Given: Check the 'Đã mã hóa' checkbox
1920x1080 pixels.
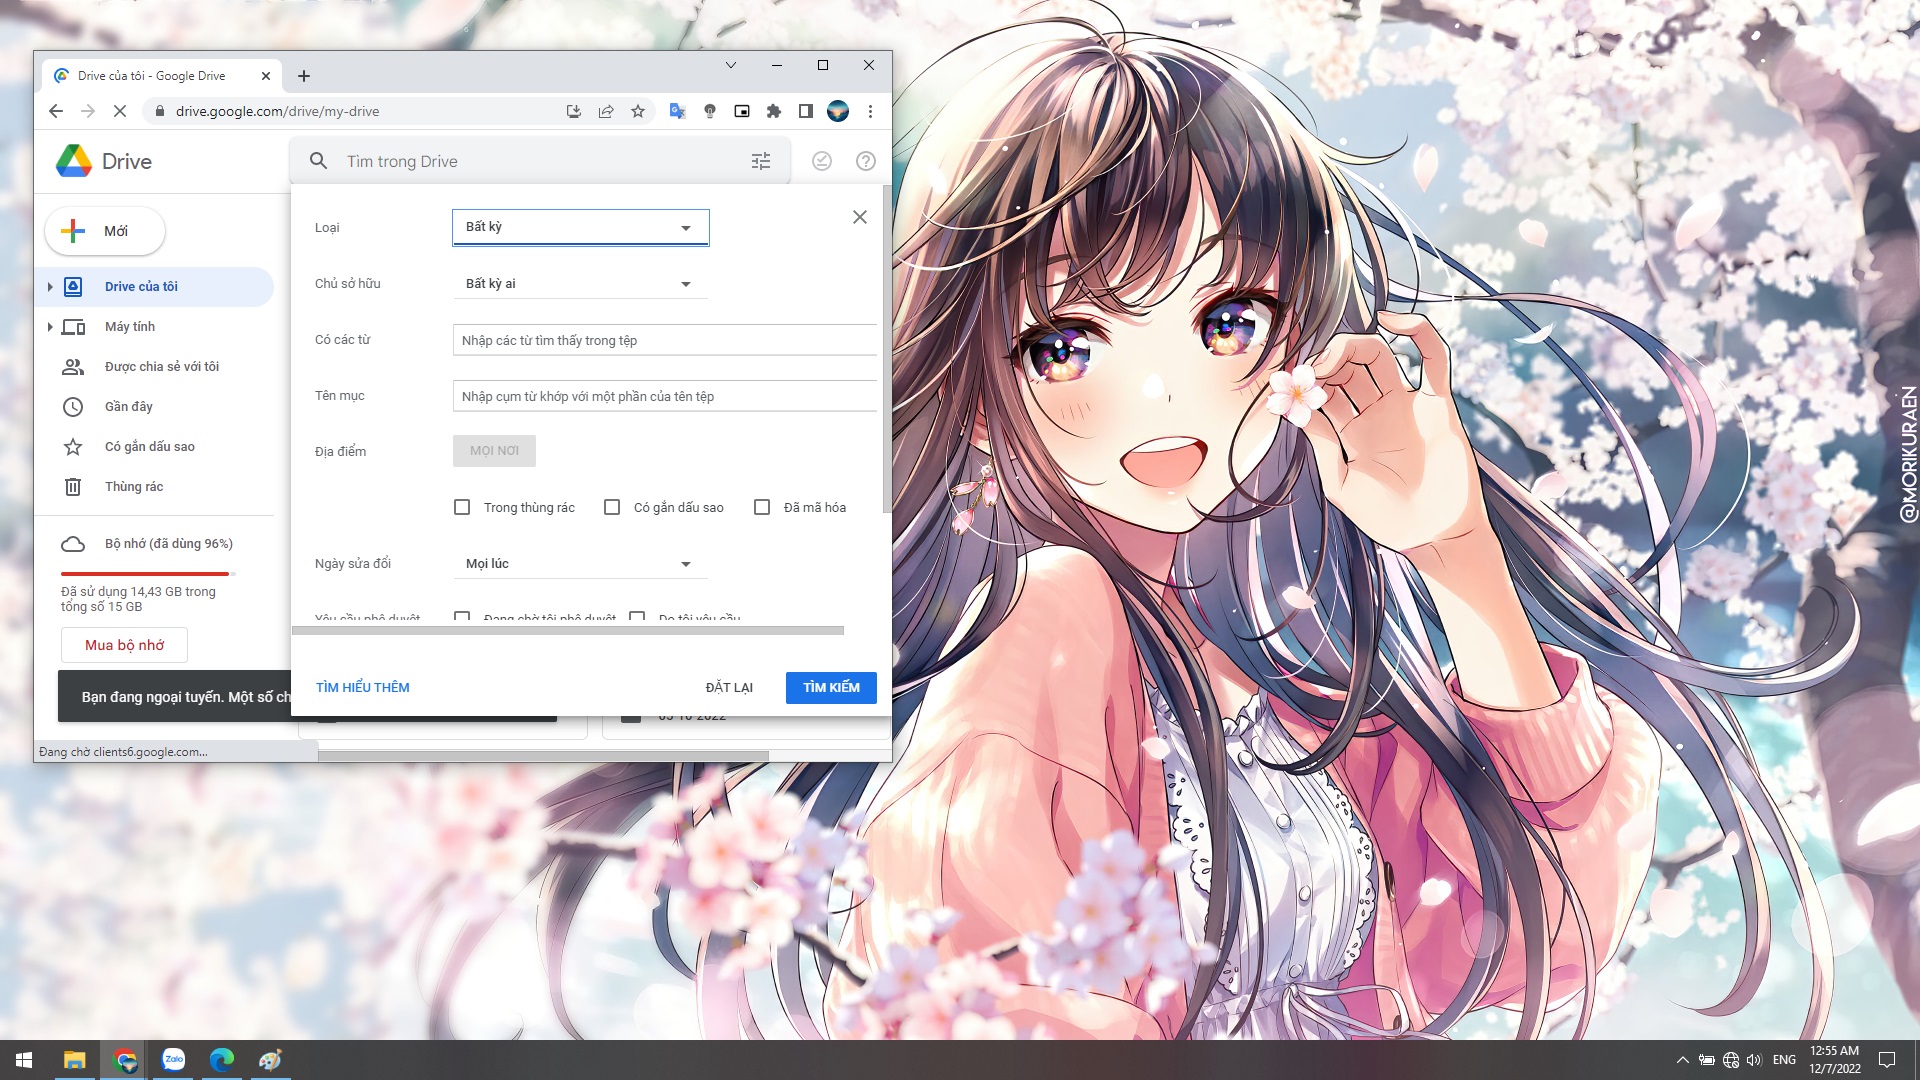Looking at the screenshot, I should tap(762, 507).
